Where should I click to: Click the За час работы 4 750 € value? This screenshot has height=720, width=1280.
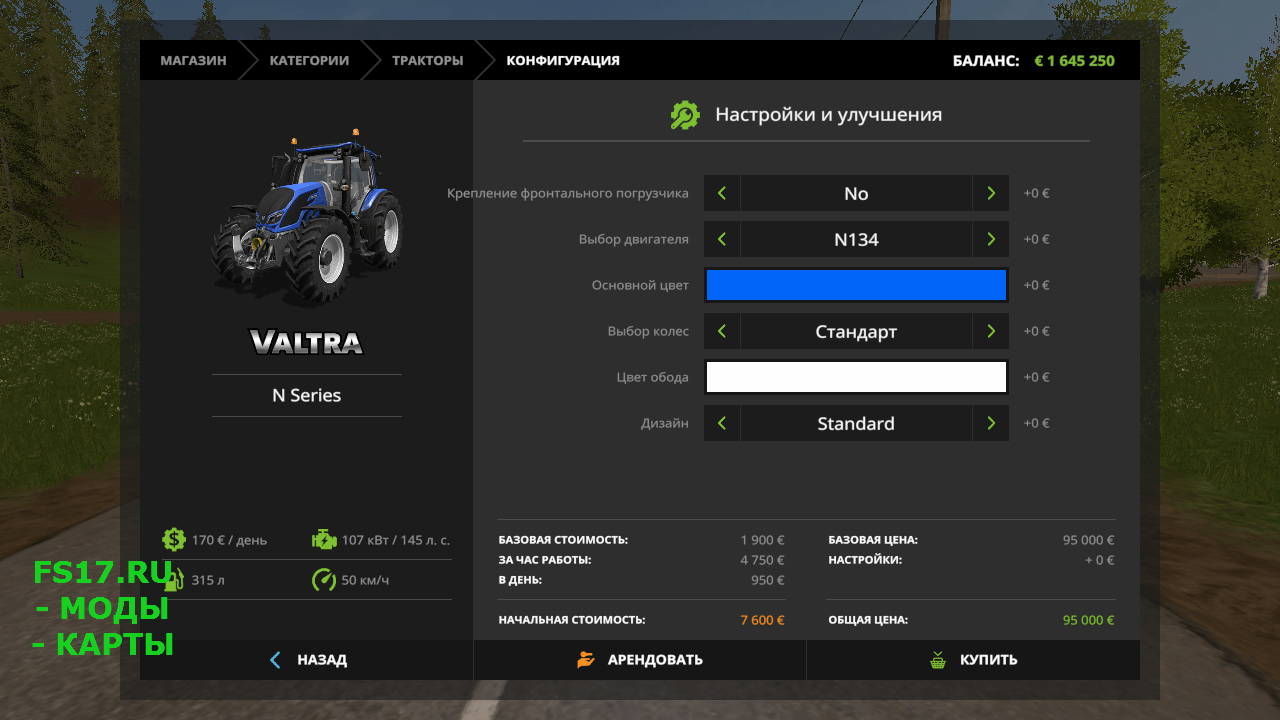tap(762, 560)
